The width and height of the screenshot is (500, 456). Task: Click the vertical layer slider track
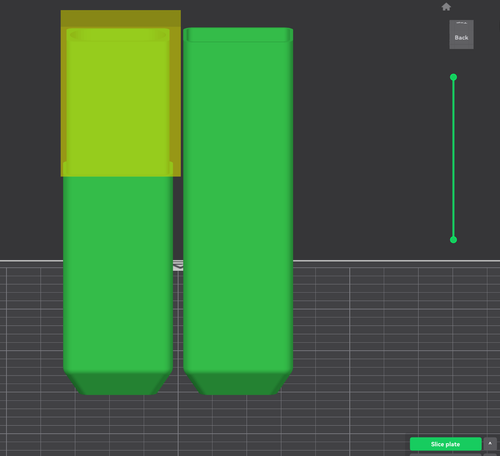[x=453, y=158]
